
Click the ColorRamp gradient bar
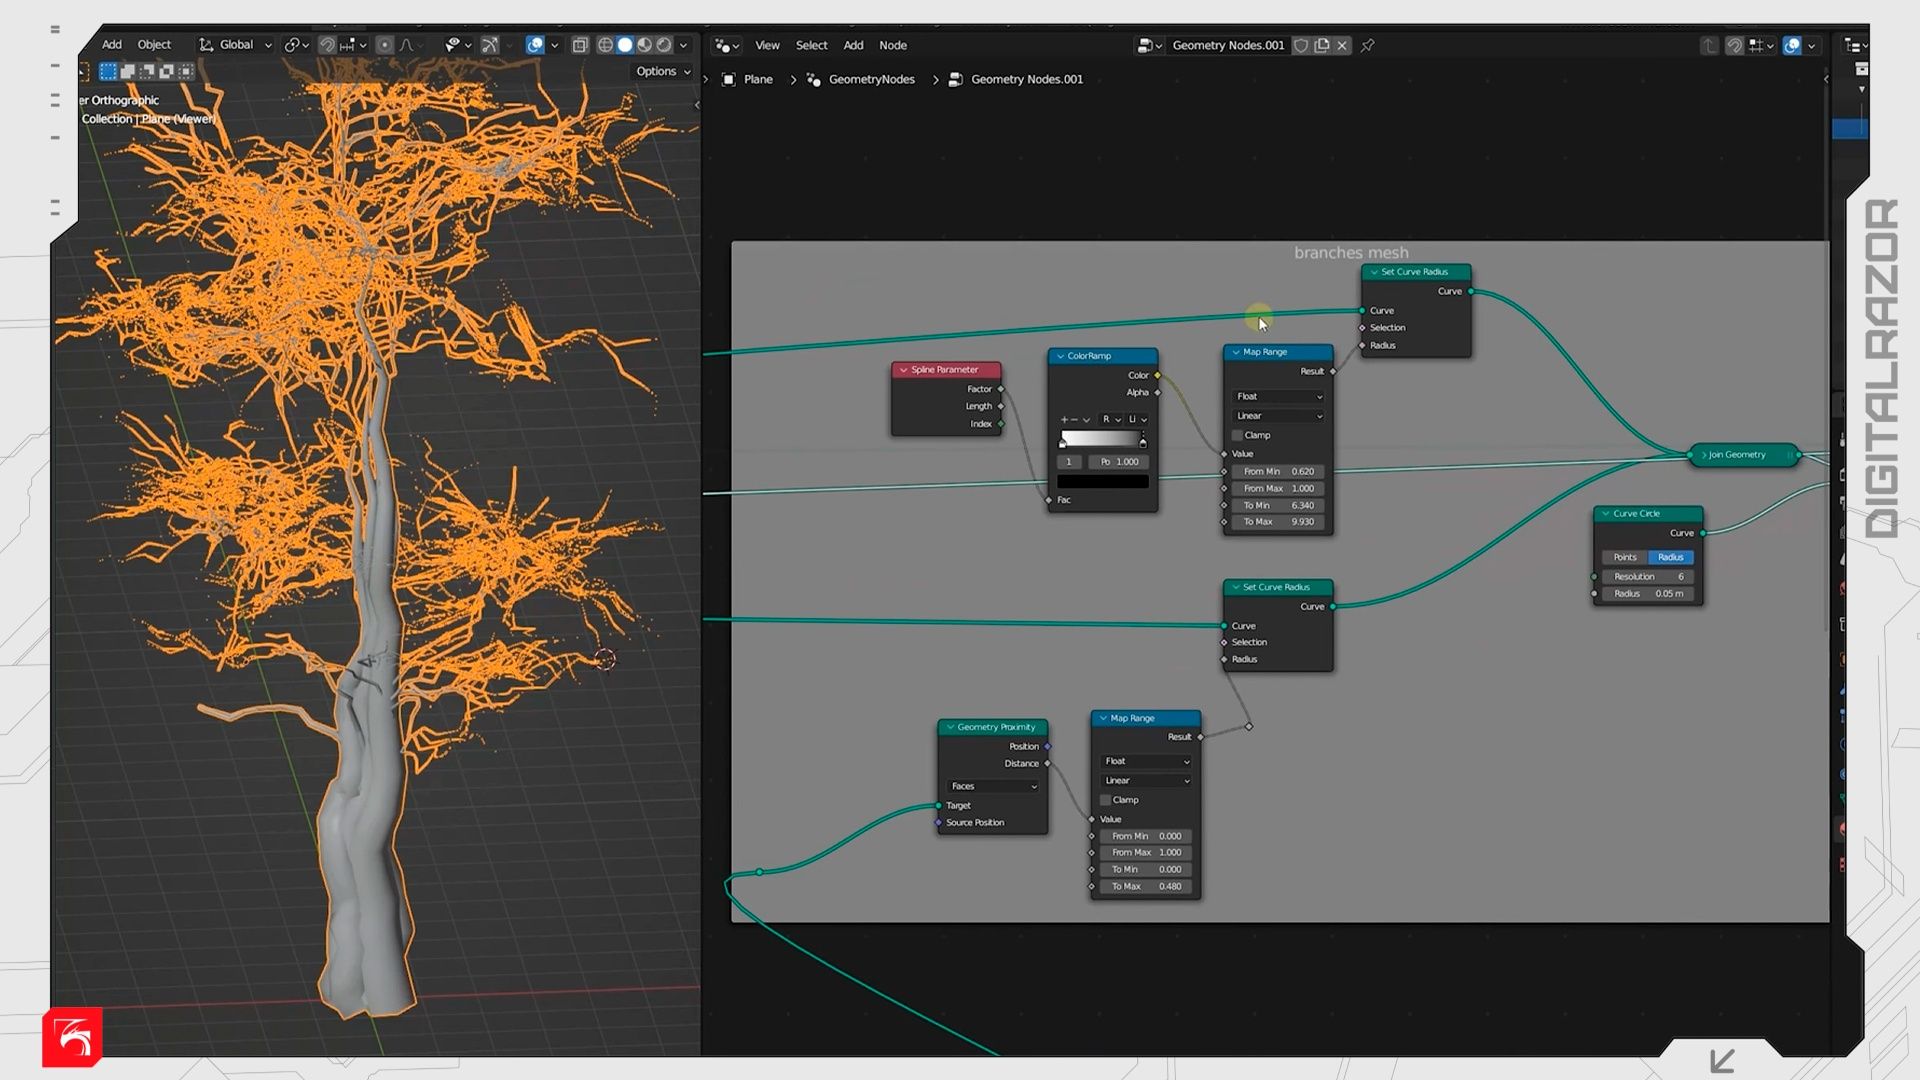tap(1102, 439)
